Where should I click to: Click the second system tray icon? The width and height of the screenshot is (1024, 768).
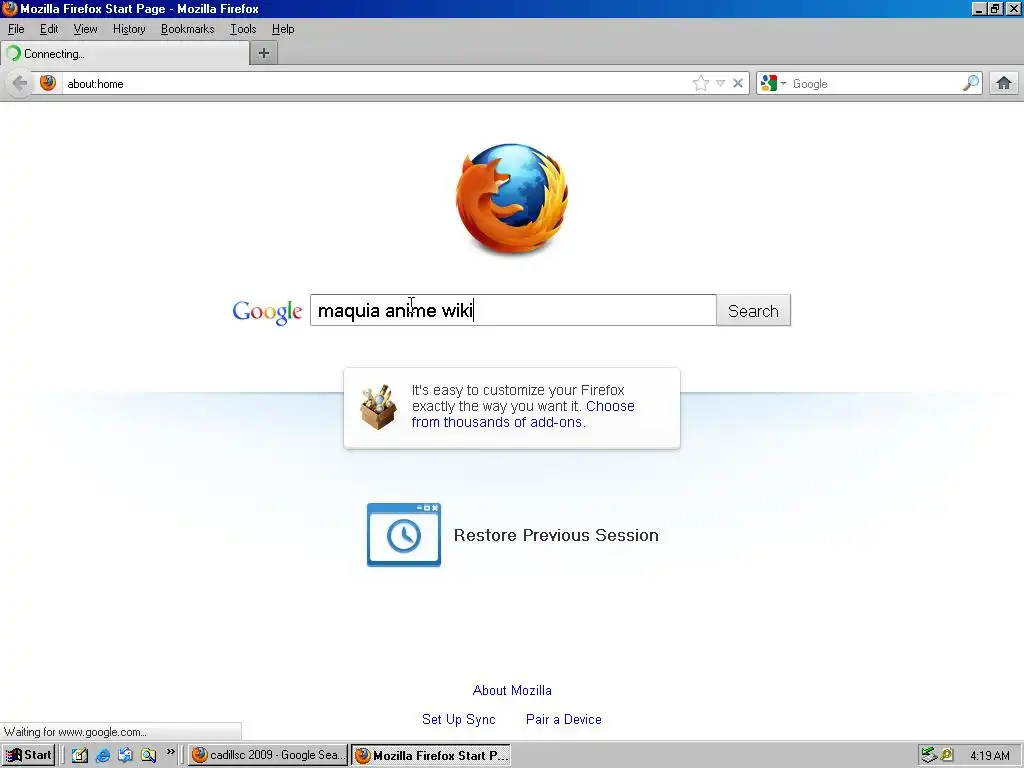[947, 756]
